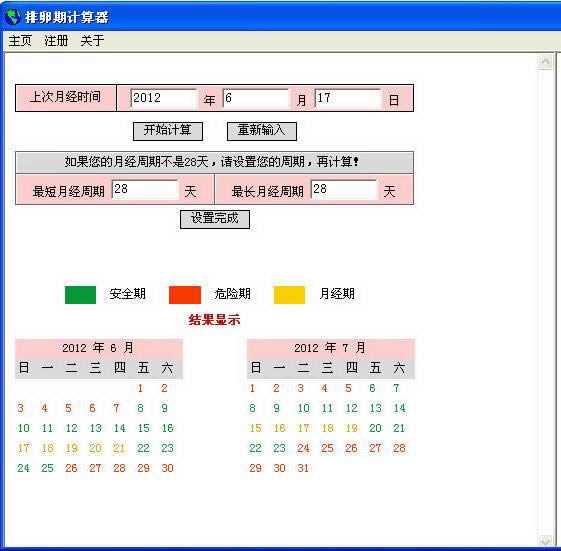This screenshot has height=551, width=561.
Task: Select day 22 in June calendar
Action: [x=143, y=448]
